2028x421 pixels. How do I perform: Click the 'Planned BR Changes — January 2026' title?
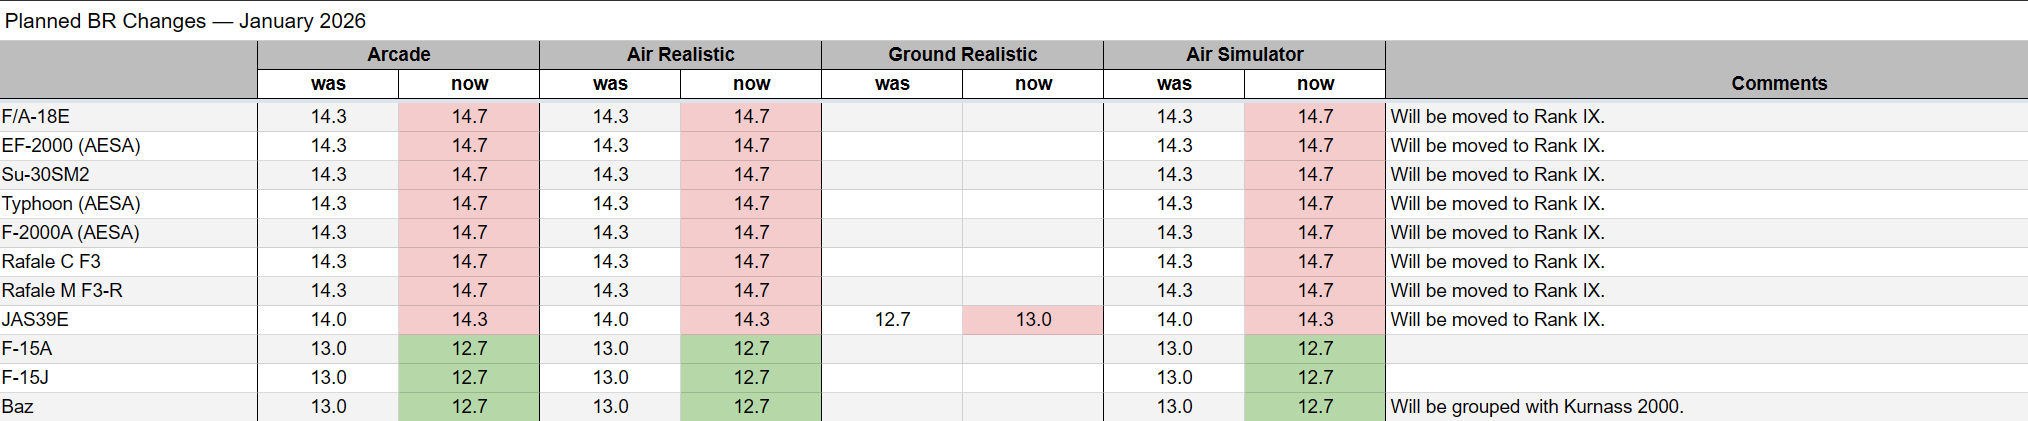pyautogui.click(x=185, y=21)
